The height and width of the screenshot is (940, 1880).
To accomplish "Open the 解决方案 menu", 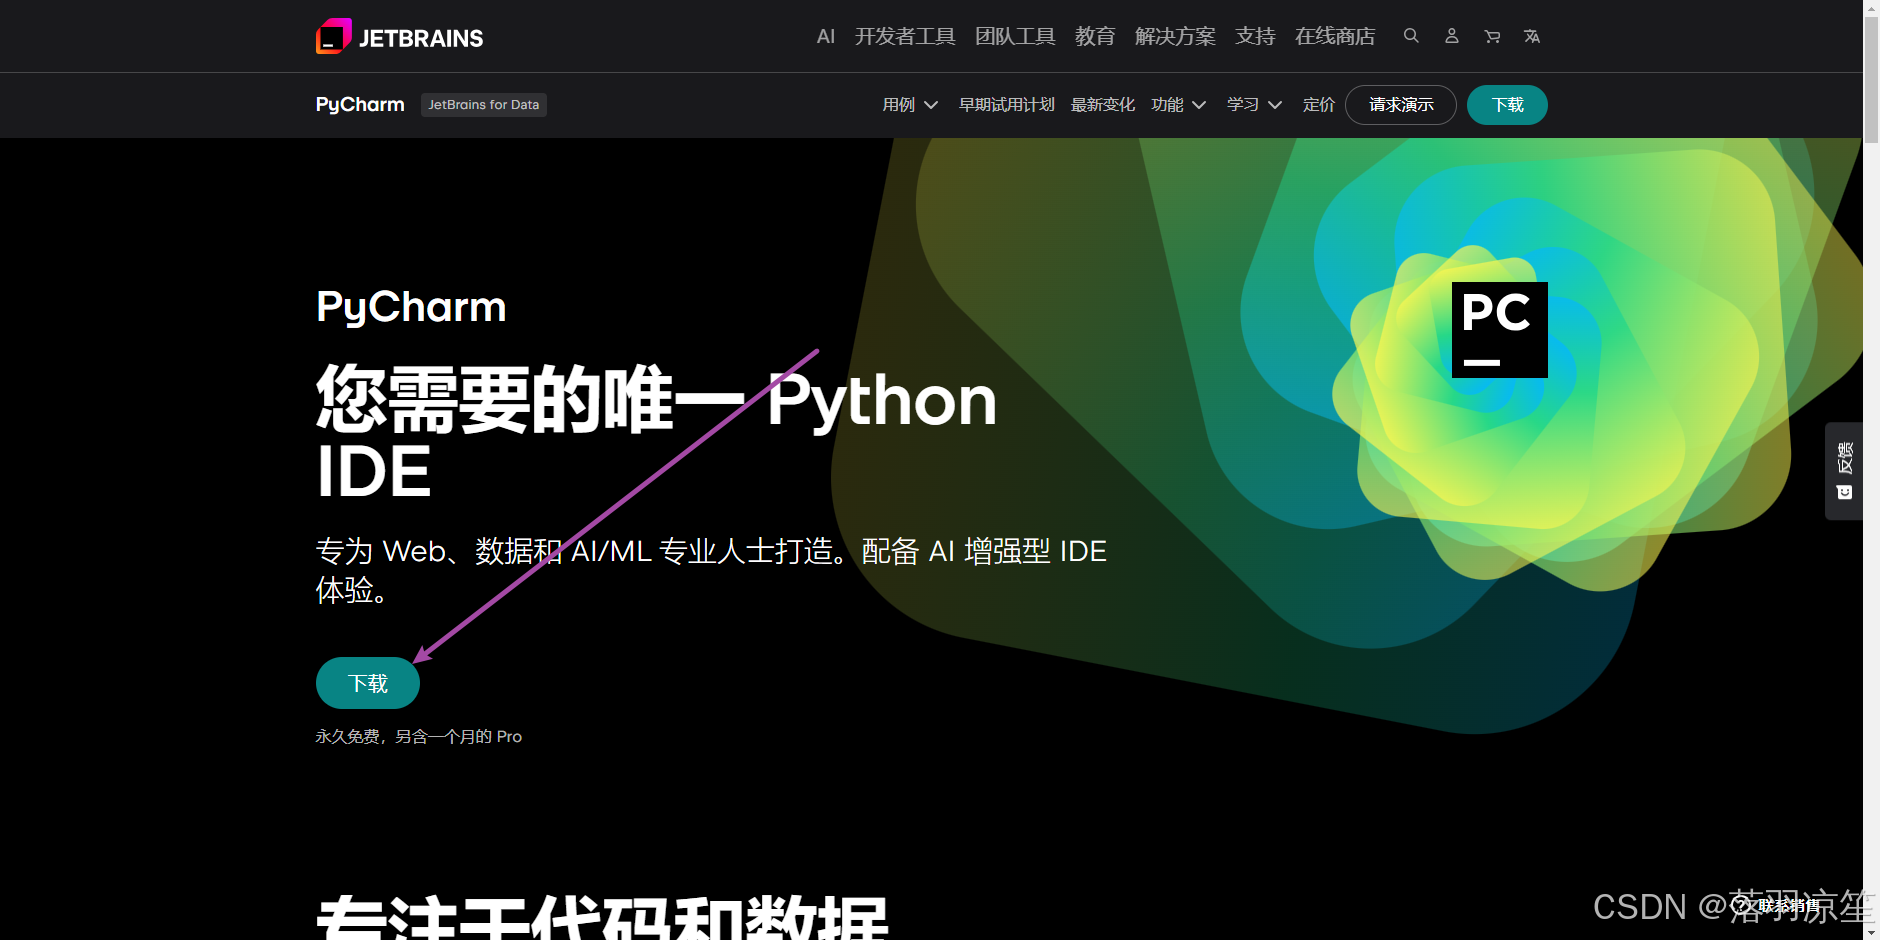I will tap(1175, 37).
